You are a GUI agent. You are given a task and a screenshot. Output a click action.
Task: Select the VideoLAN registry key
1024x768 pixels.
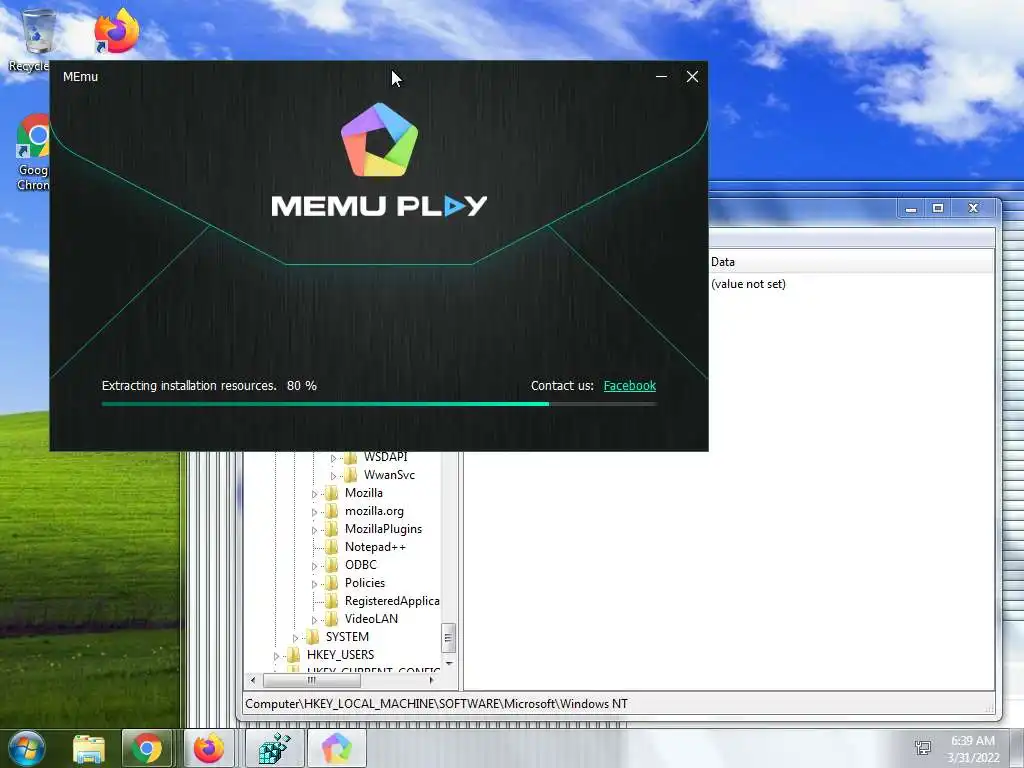[371, 619]
